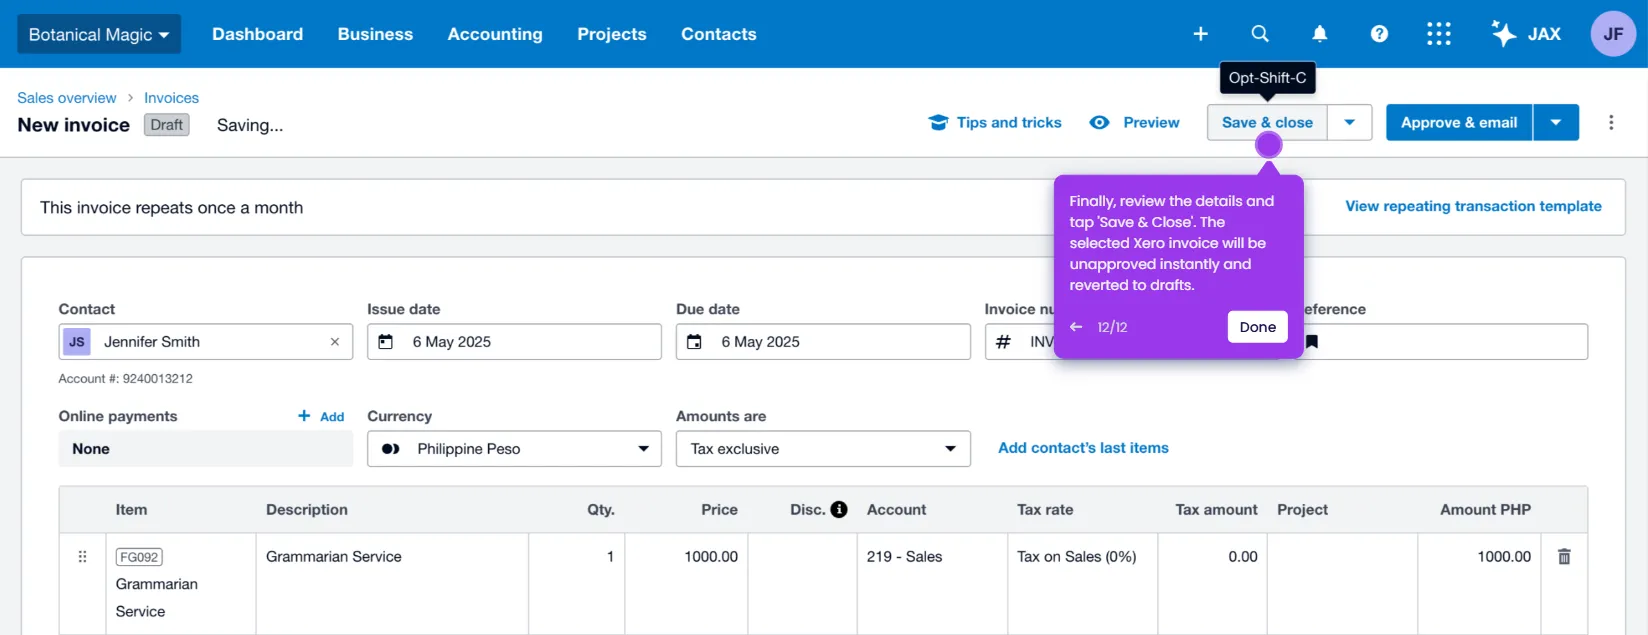The image size is (1648, 635).
Task: Click the Preview eye icon
Action: [x=1099, y=122]
